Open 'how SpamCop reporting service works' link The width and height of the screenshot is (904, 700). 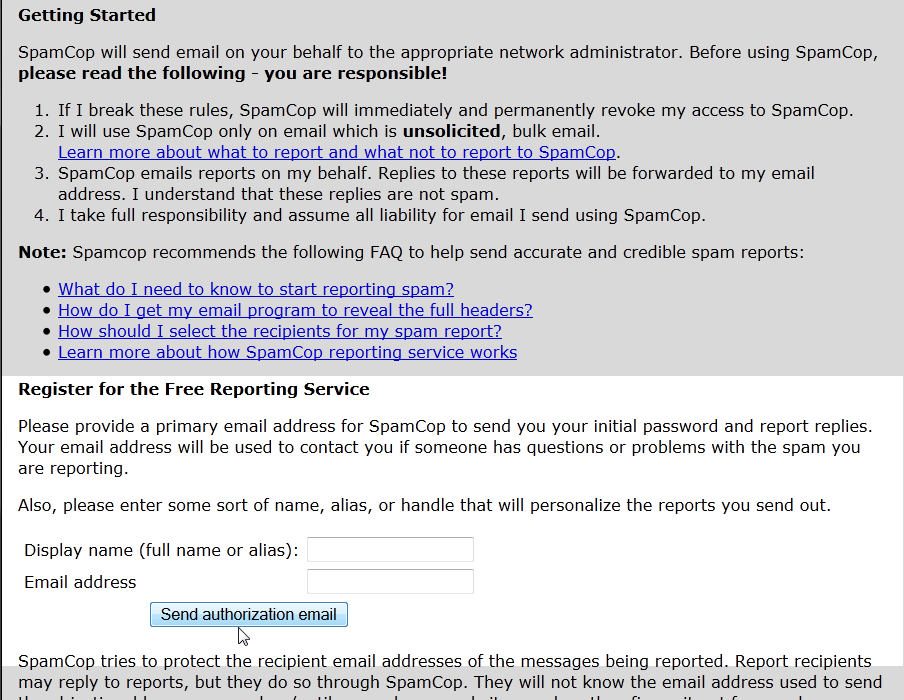click(287, 352)
